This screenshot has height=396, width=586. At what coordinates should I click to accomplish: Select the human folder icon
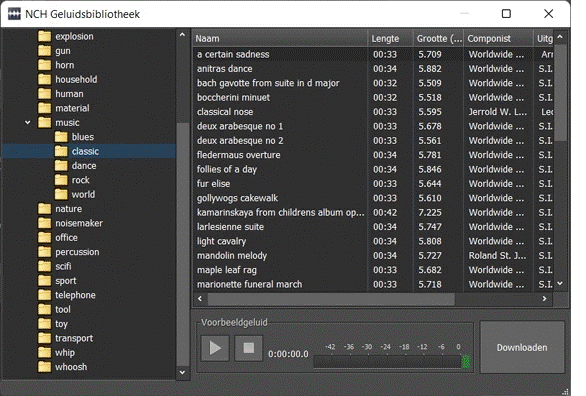[x=44, y=94]
